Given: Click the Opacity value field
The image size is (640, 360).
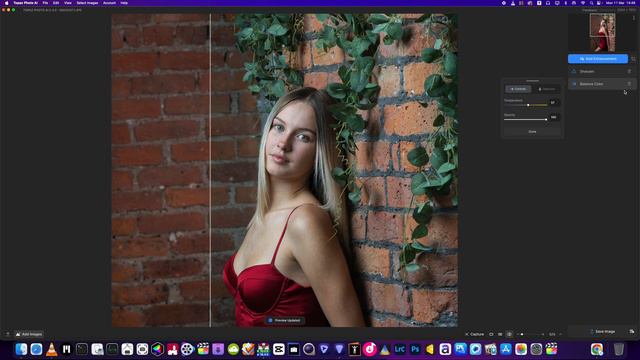Looking at the screenshot, I should click(554, 117).
